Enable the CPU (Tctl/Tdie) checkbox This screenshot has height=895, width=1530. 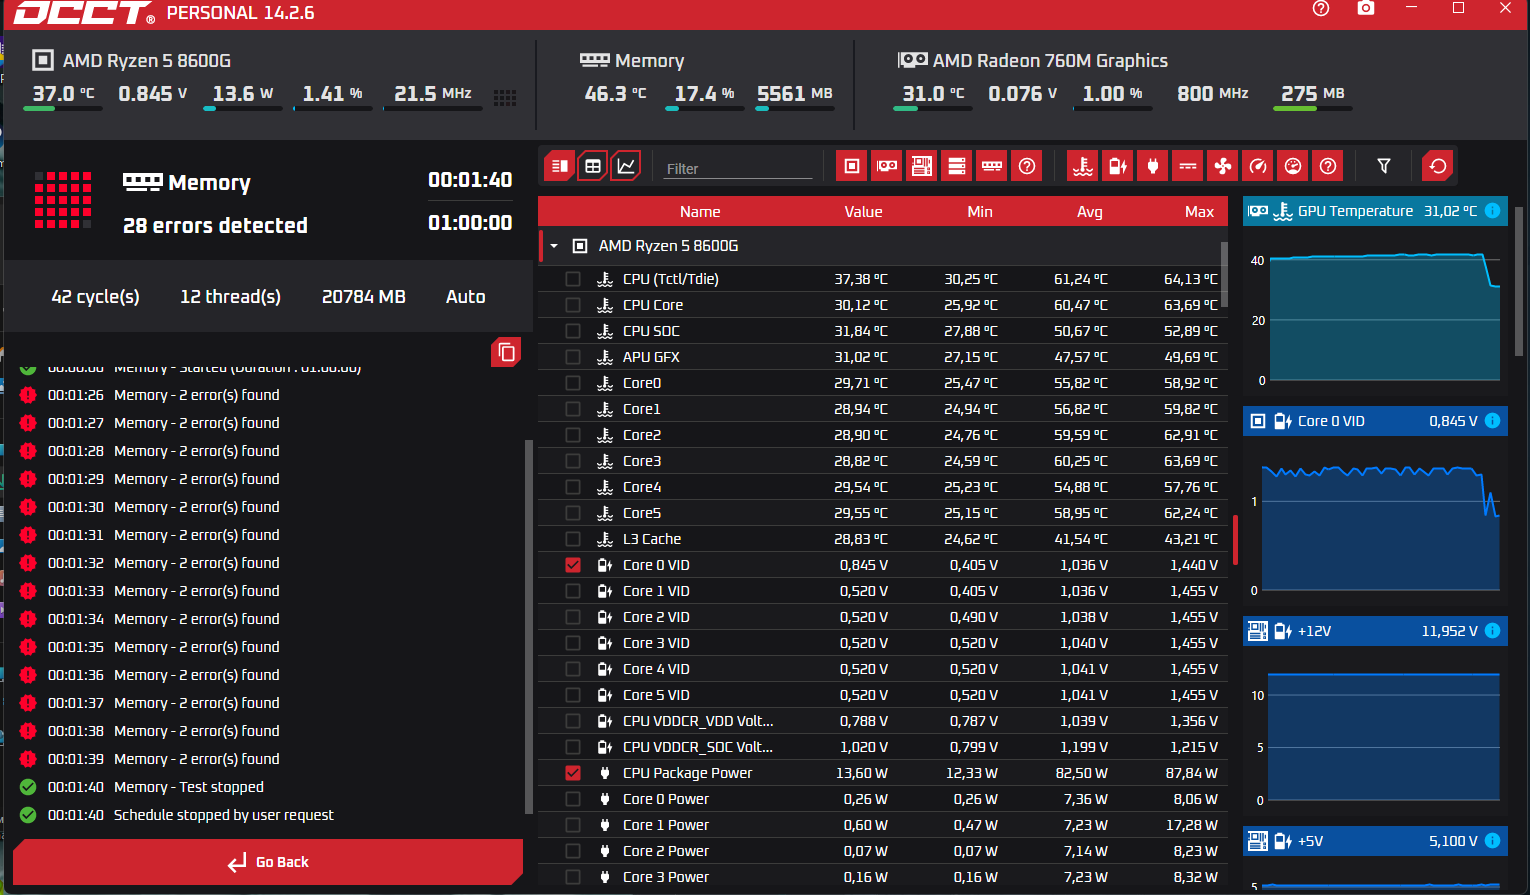(573, 279)
